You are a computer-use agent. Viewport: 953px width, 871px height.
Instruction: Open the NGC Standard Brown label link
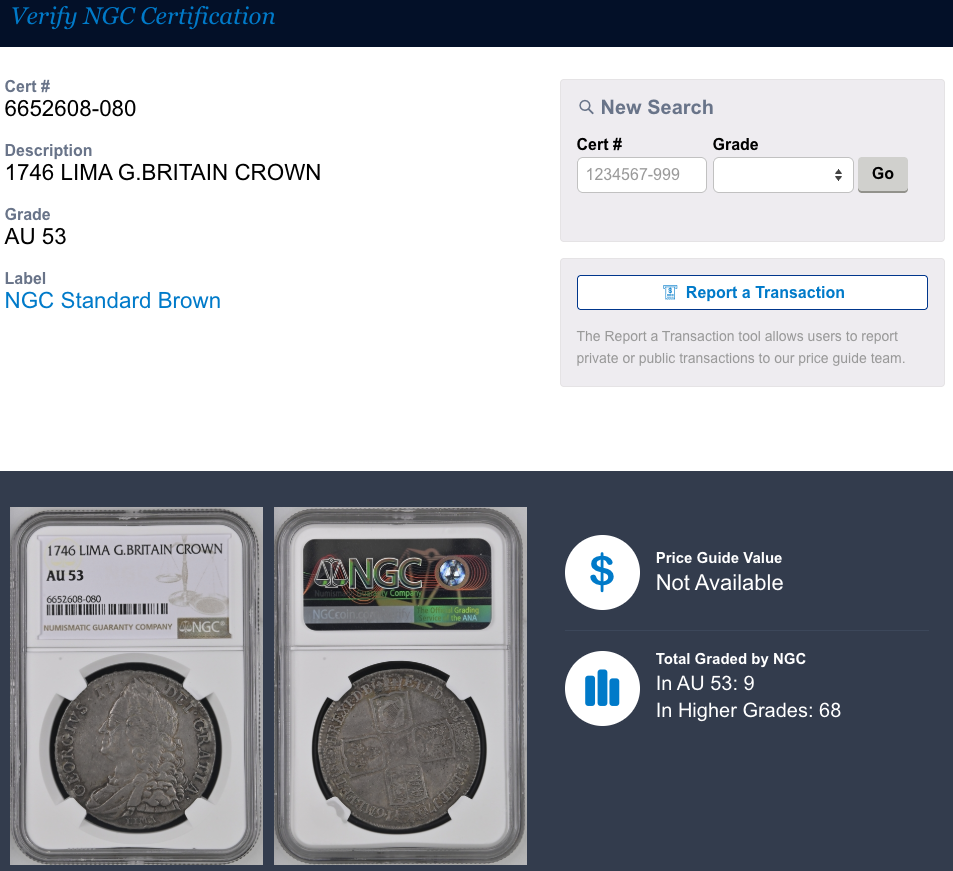(112, 301)
